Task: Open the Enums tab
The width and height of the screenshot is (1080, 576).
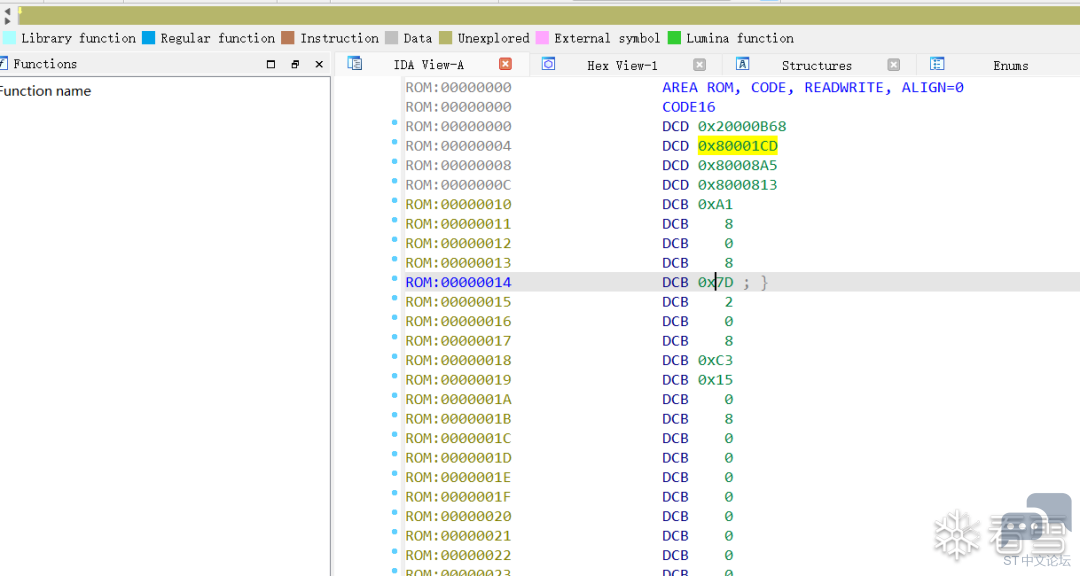Action: pyautogui.click(x=1010, y=65)
